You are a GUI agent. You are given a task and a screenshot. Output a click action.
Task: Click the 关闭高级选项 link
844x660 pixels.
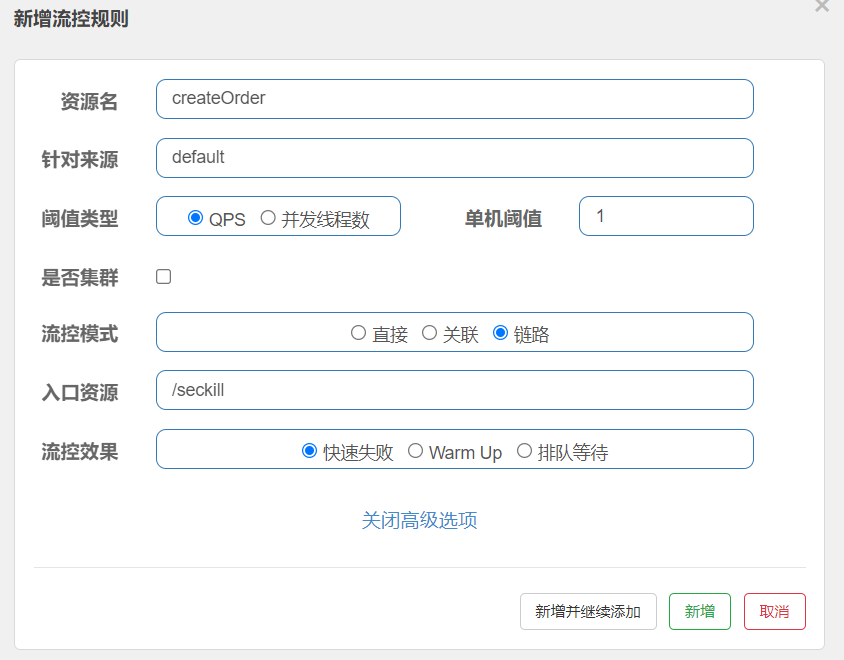pos(420,521)
